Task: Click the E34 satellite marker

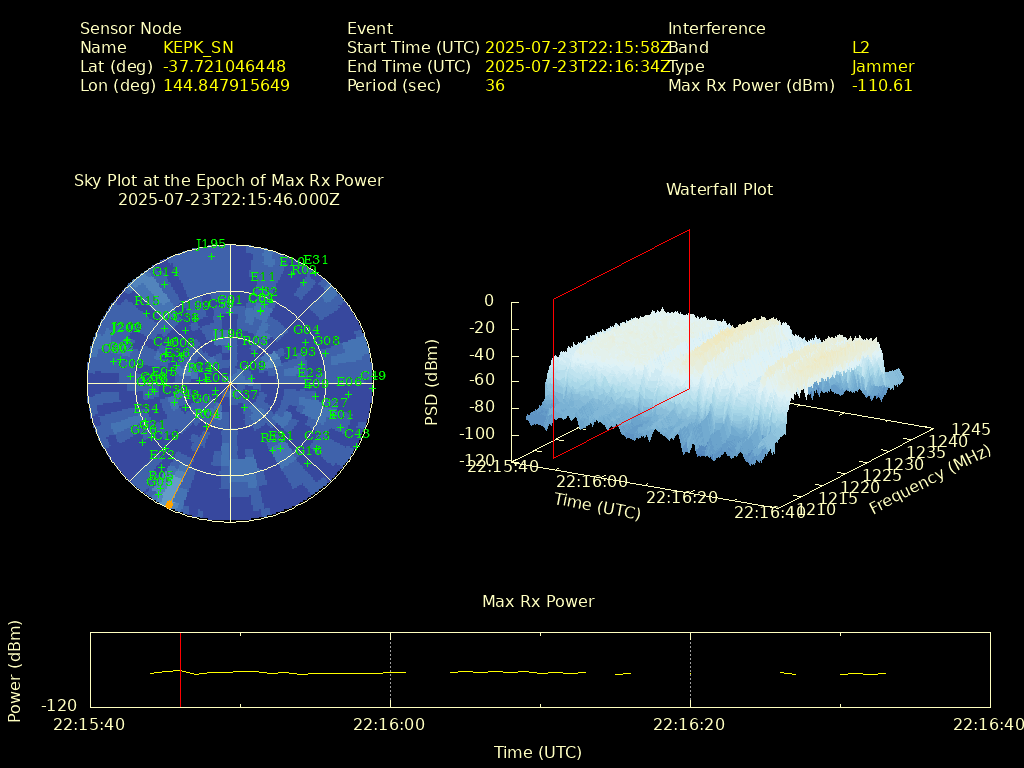Action: [146, 422]
